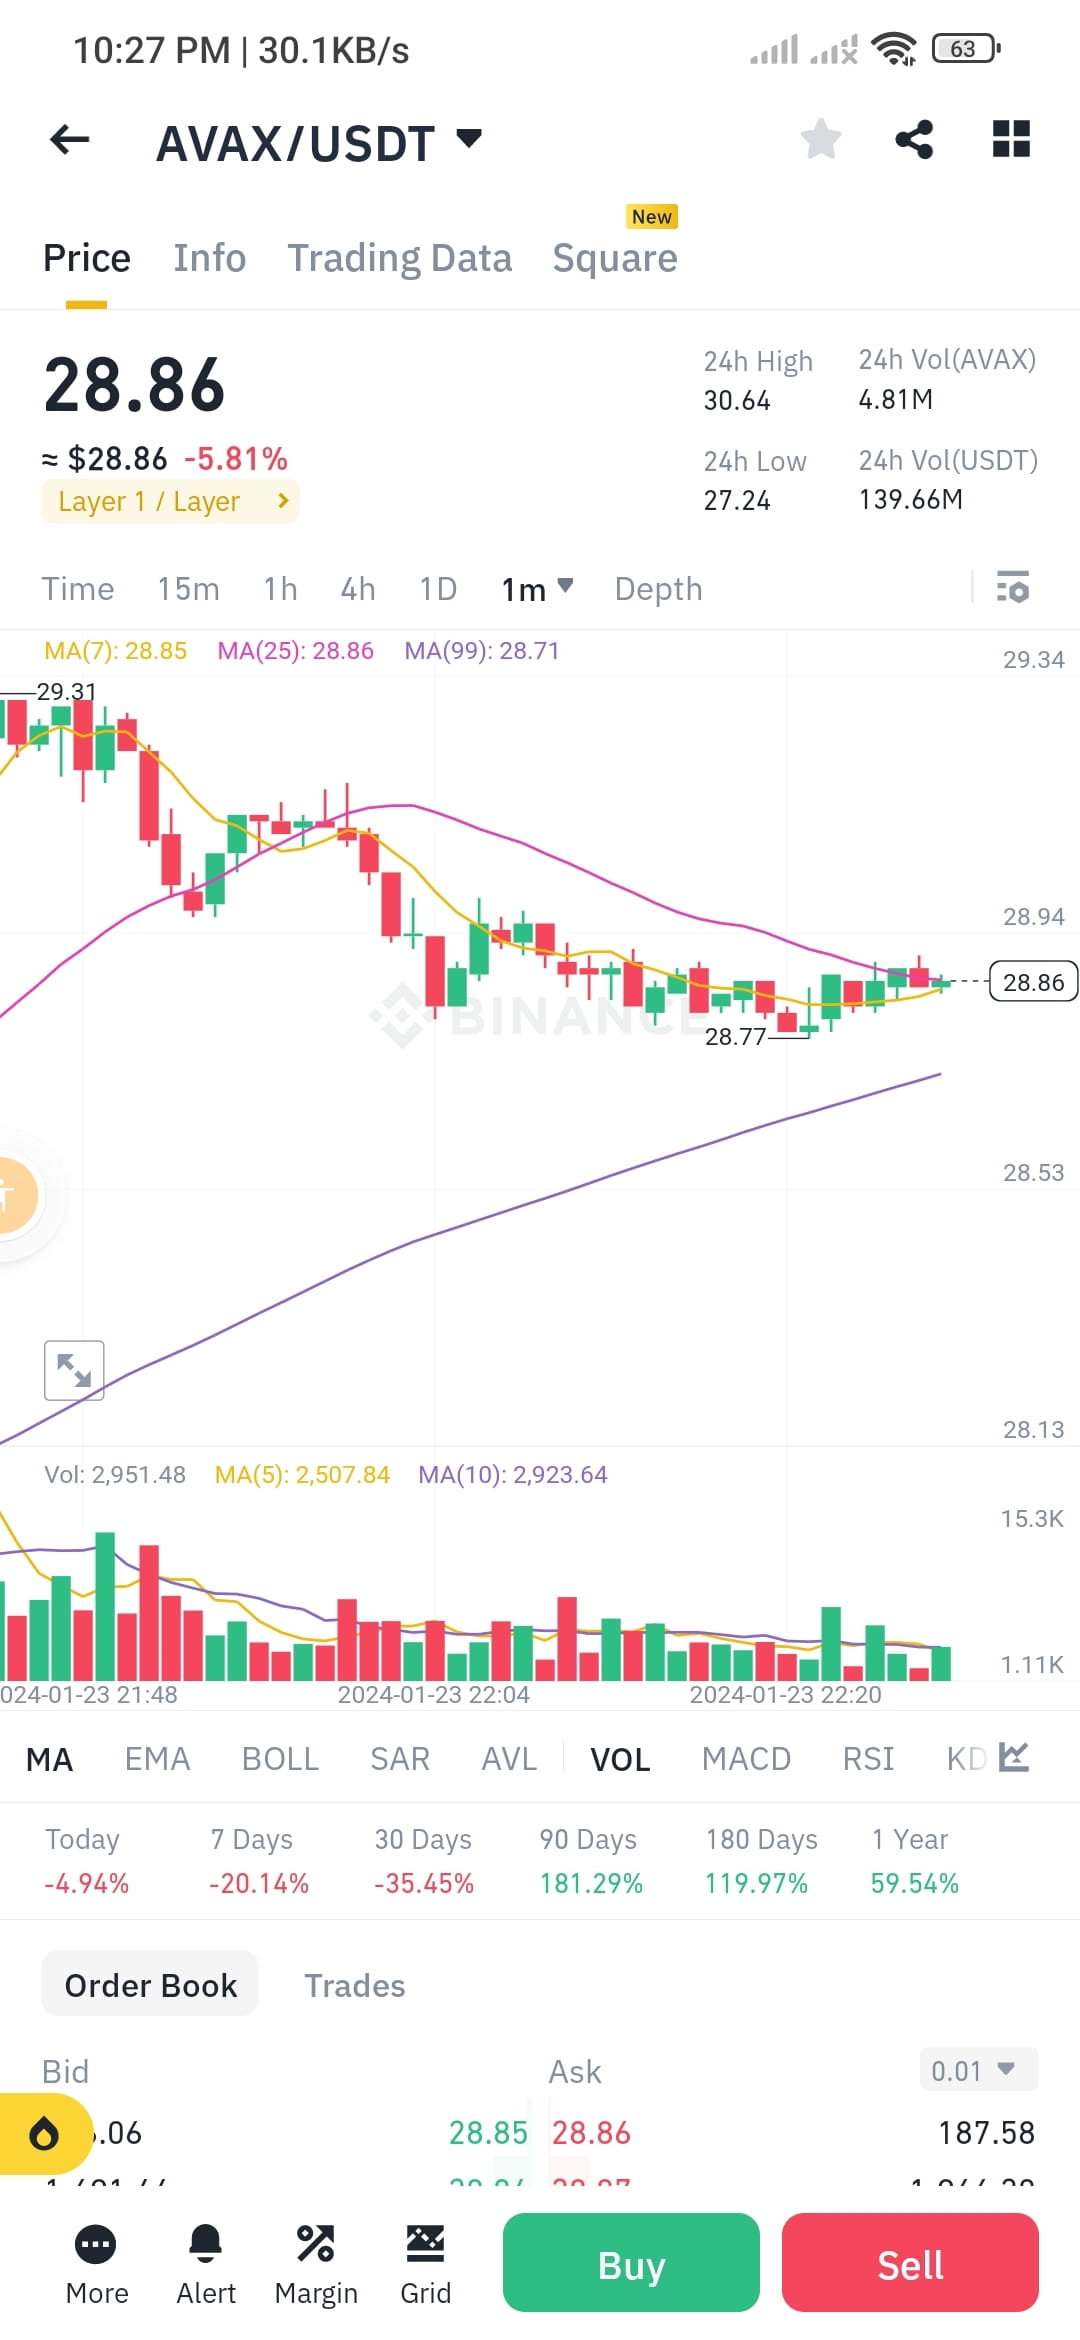Image resolution: width=1080 pixels, height=2340 pixels.
Task: Open the layout grid icon top right
Action: pyautogui.click(x=1010, y=139)
